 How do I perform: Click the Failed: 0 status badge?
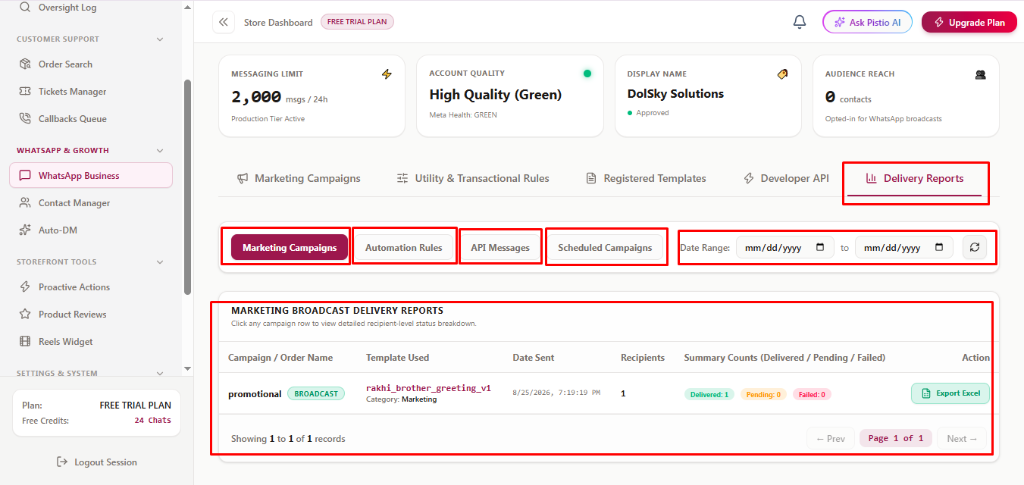[x=812, y=394]
